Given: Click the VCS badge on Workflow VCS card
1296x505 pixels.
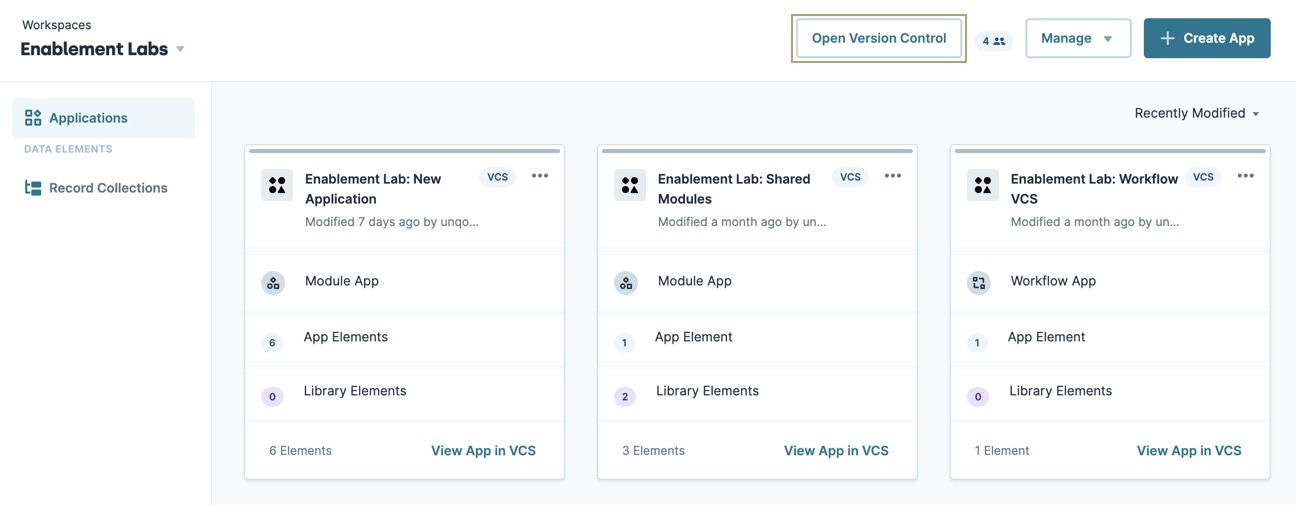Looking at the screenshot, I should [1203, 177].
